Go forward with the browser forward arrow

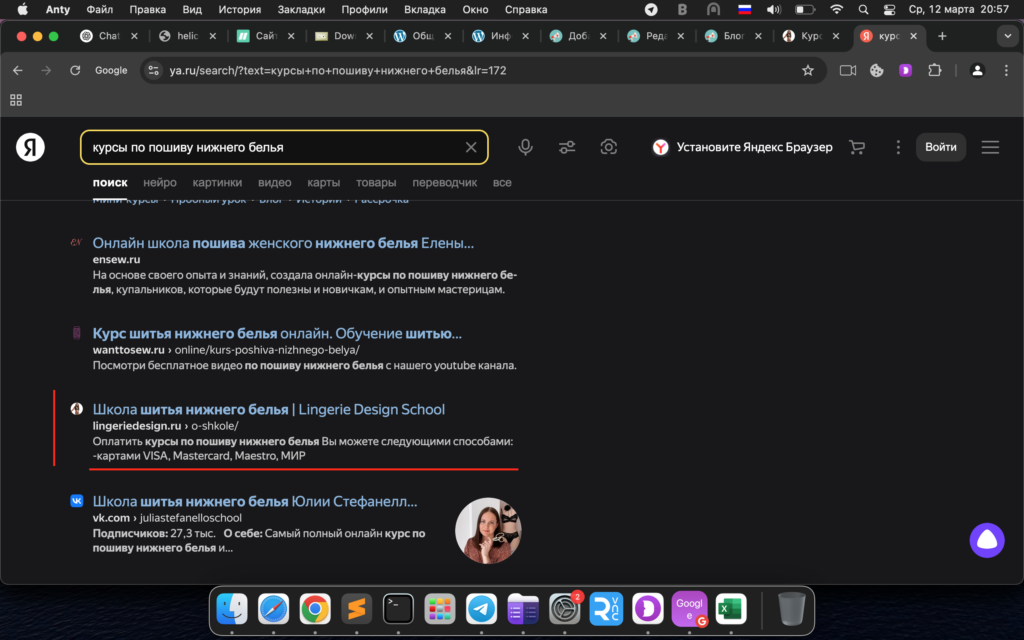point(46,71)
